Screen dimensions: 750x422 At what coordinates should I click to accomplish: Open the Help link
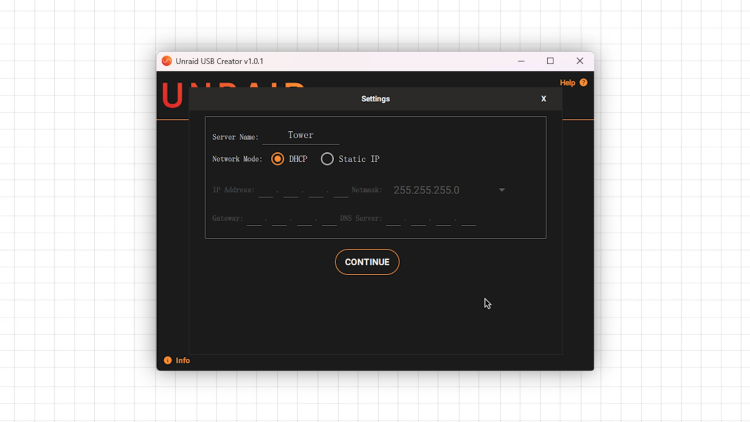(x=567, y=83)
